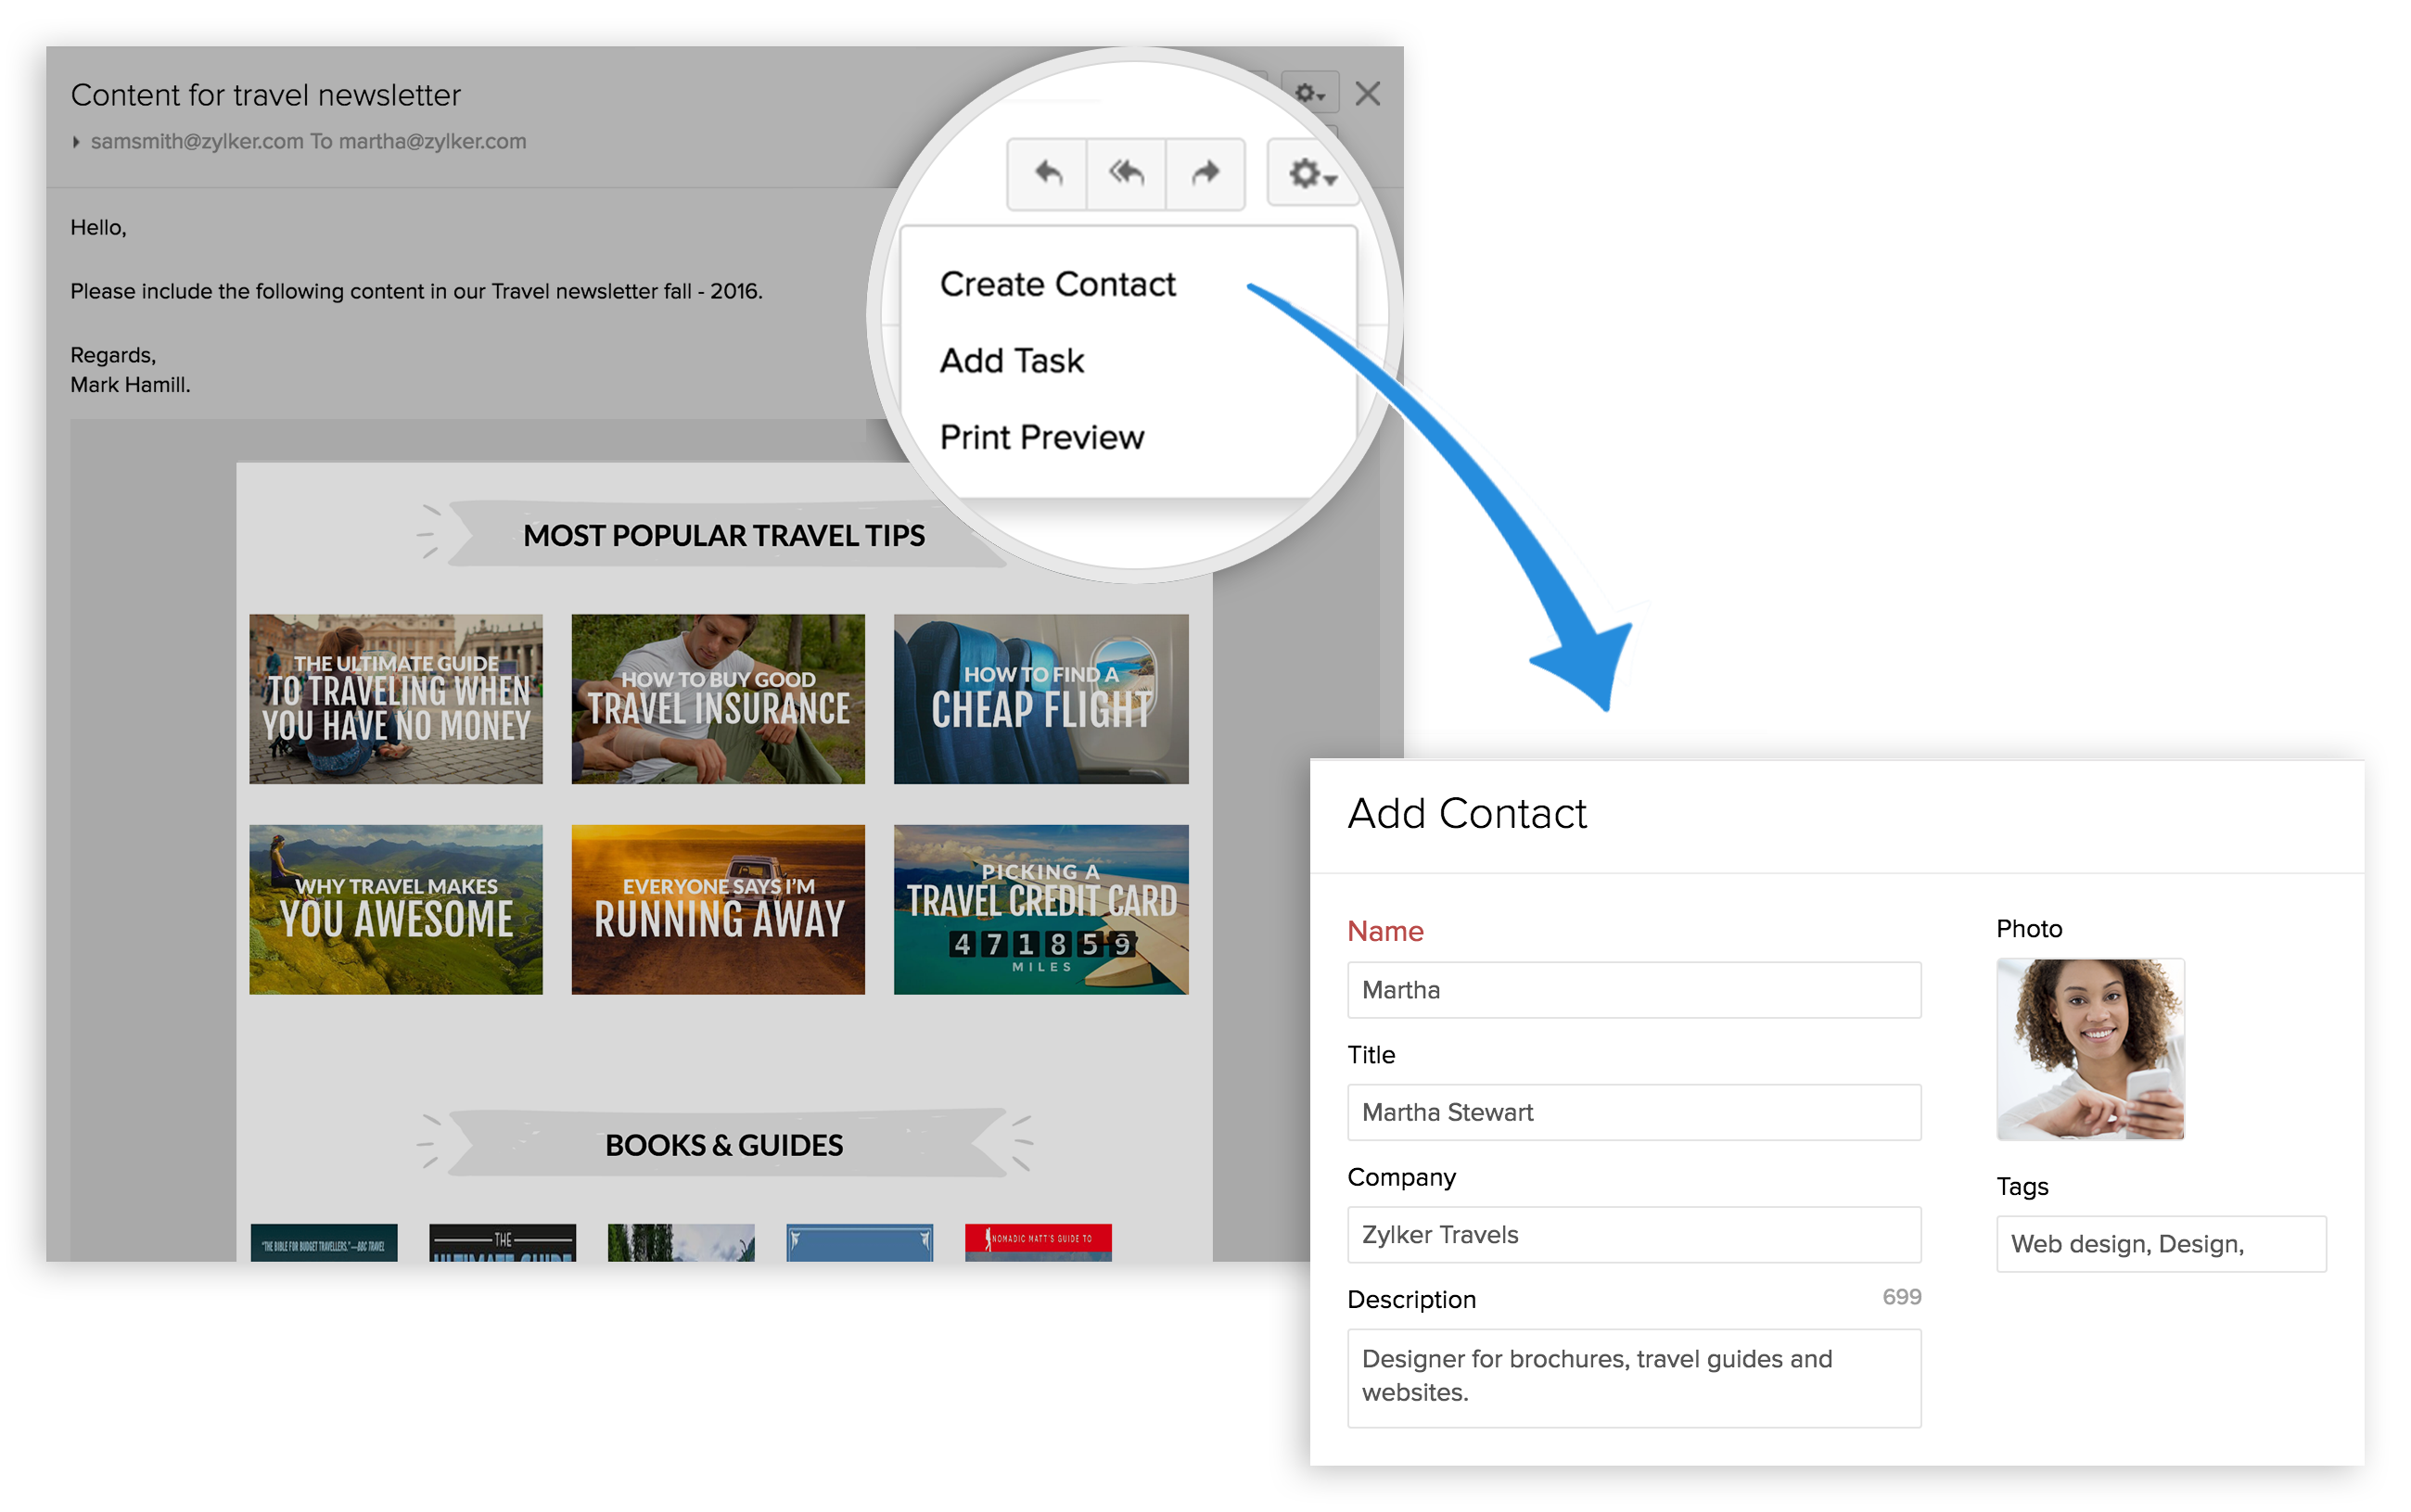Click the 699 character counter
2411x1512 pixels.
tap(1900, 1296)
